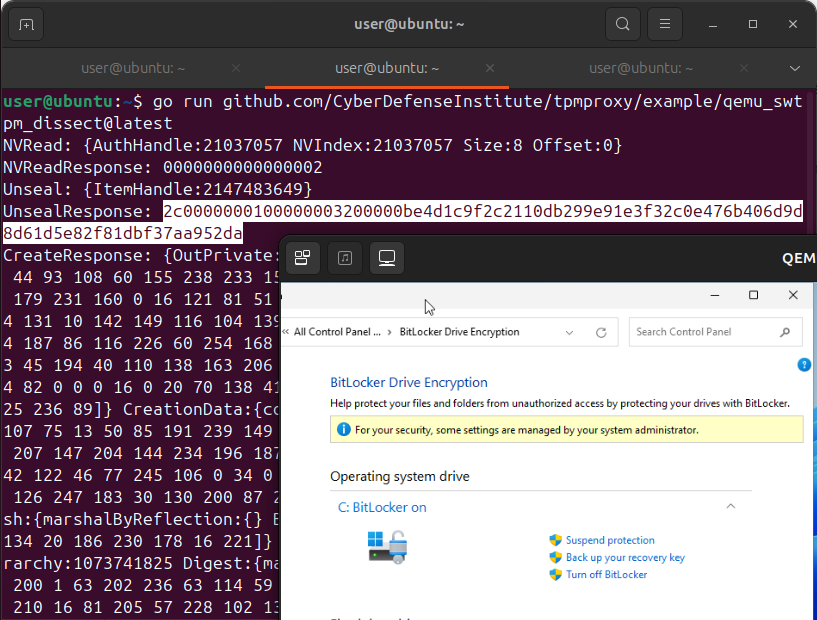The width and height of the screenshot is (817, 620).
Task: Close the active middle terminal tab
Action: [x=490, y=68]
